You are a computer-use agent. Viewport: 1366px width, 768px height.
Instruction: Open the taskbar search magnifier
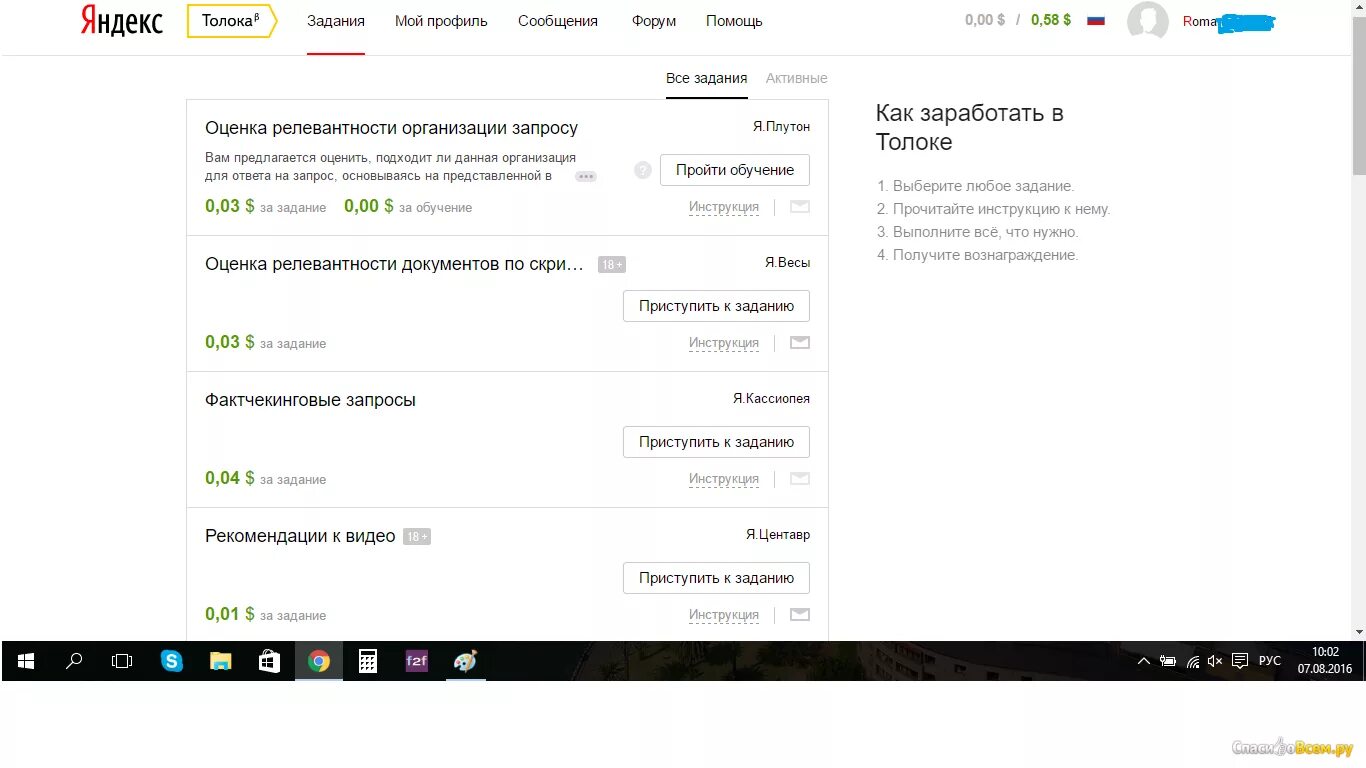tap(74, 661)
